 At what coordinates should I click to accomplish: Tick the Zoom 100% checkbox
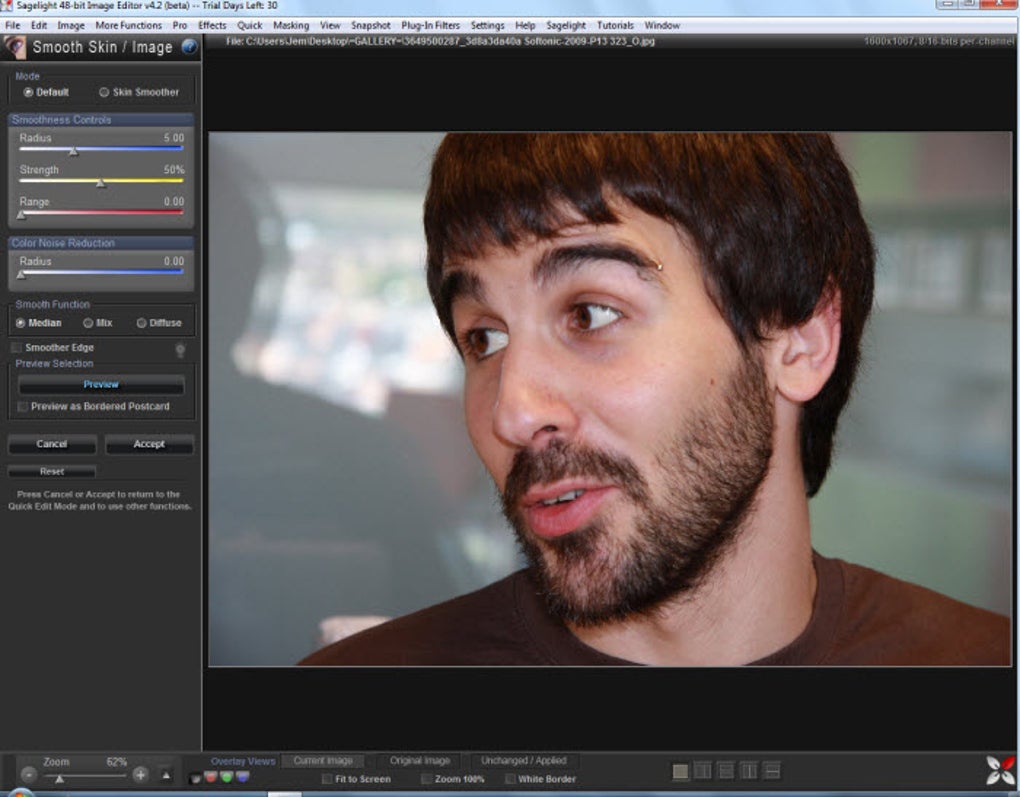pyautogui.click(x=426, y=779)
